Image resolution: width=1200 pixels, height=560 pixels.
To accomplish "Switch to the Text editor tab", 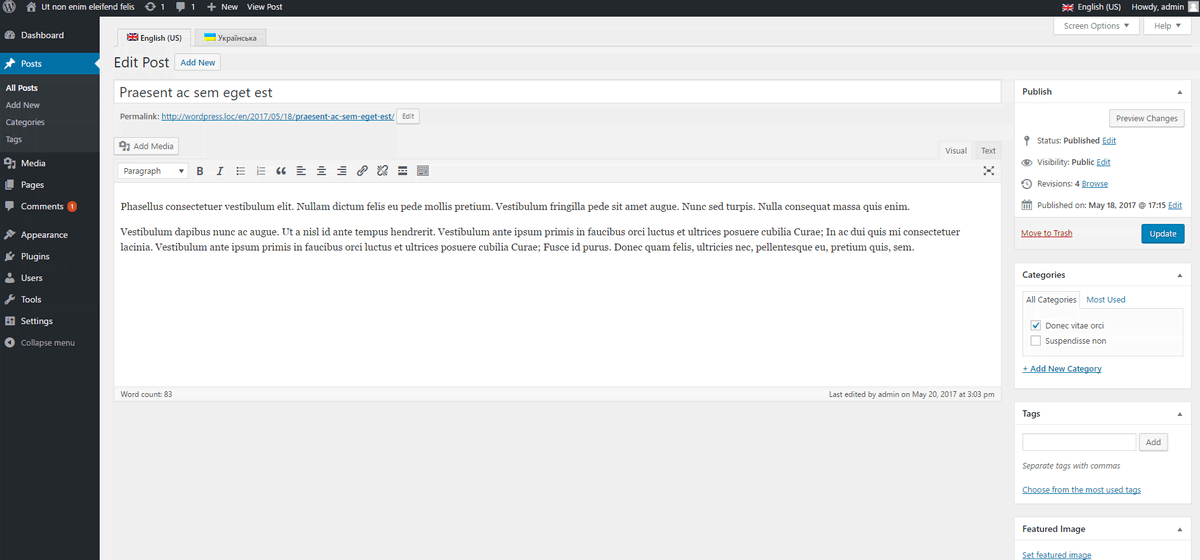I will point(988,150).
